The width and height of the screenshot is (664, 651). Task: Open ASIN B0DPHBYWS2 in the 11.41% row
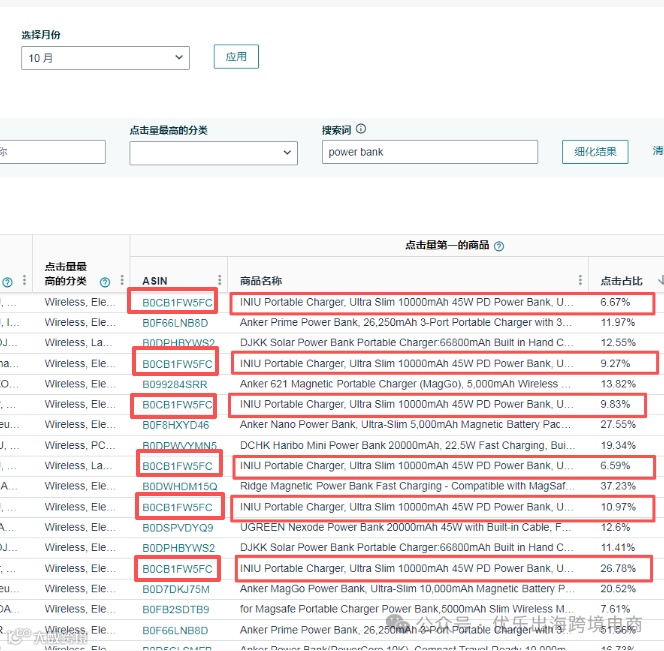click(x=178, y=548)
